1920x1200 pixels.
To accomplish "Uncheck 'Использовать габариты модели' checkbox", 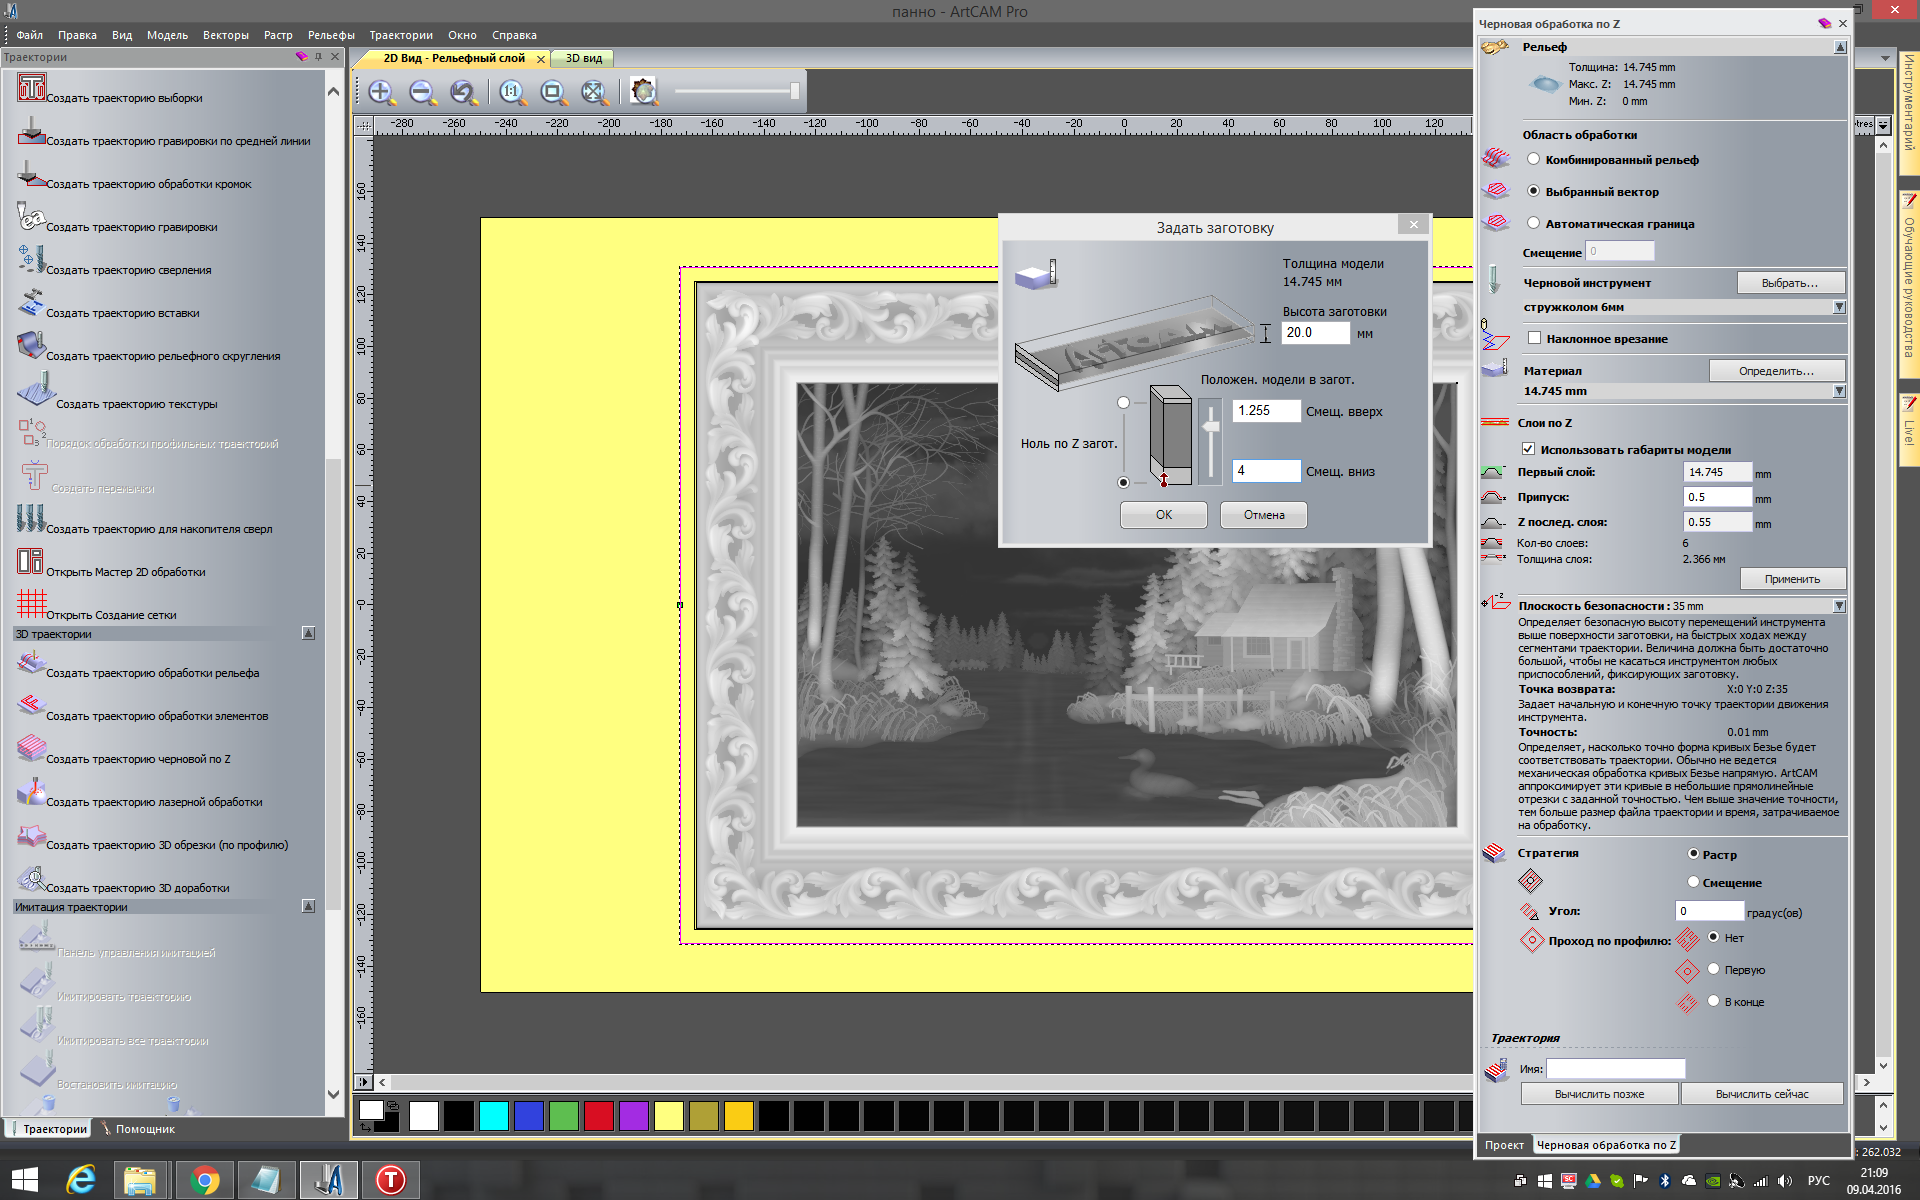I will [1528, 449].
